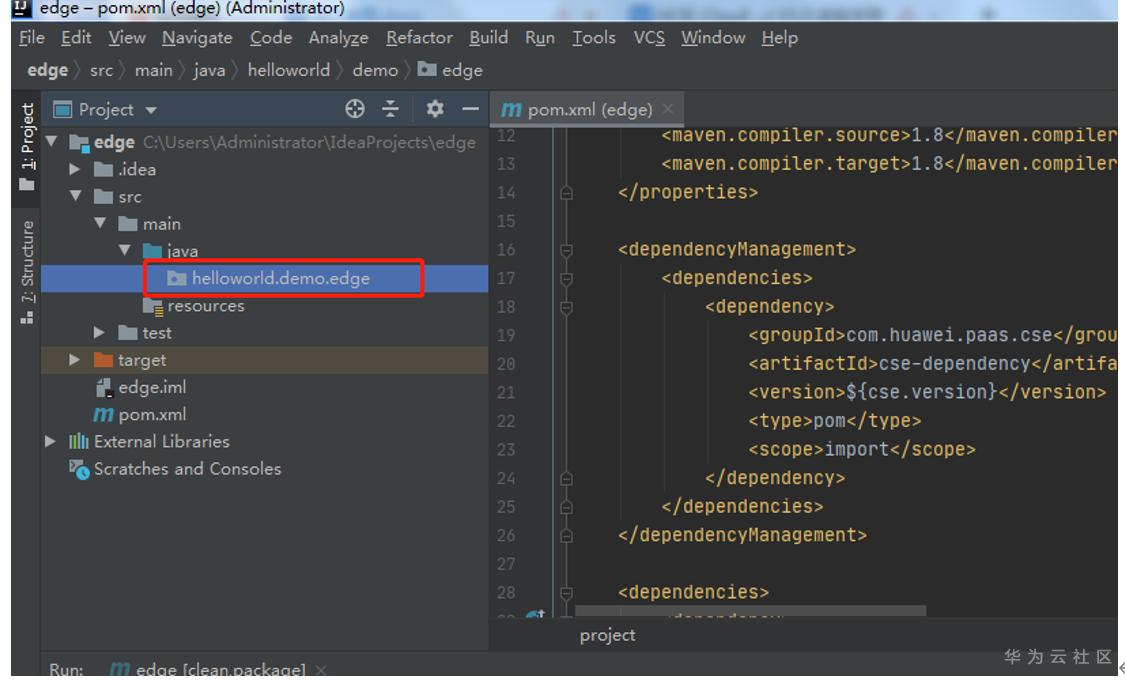
Task: Click the 'helloworld' breadcrumb
Action: click(x=288, y=70)
